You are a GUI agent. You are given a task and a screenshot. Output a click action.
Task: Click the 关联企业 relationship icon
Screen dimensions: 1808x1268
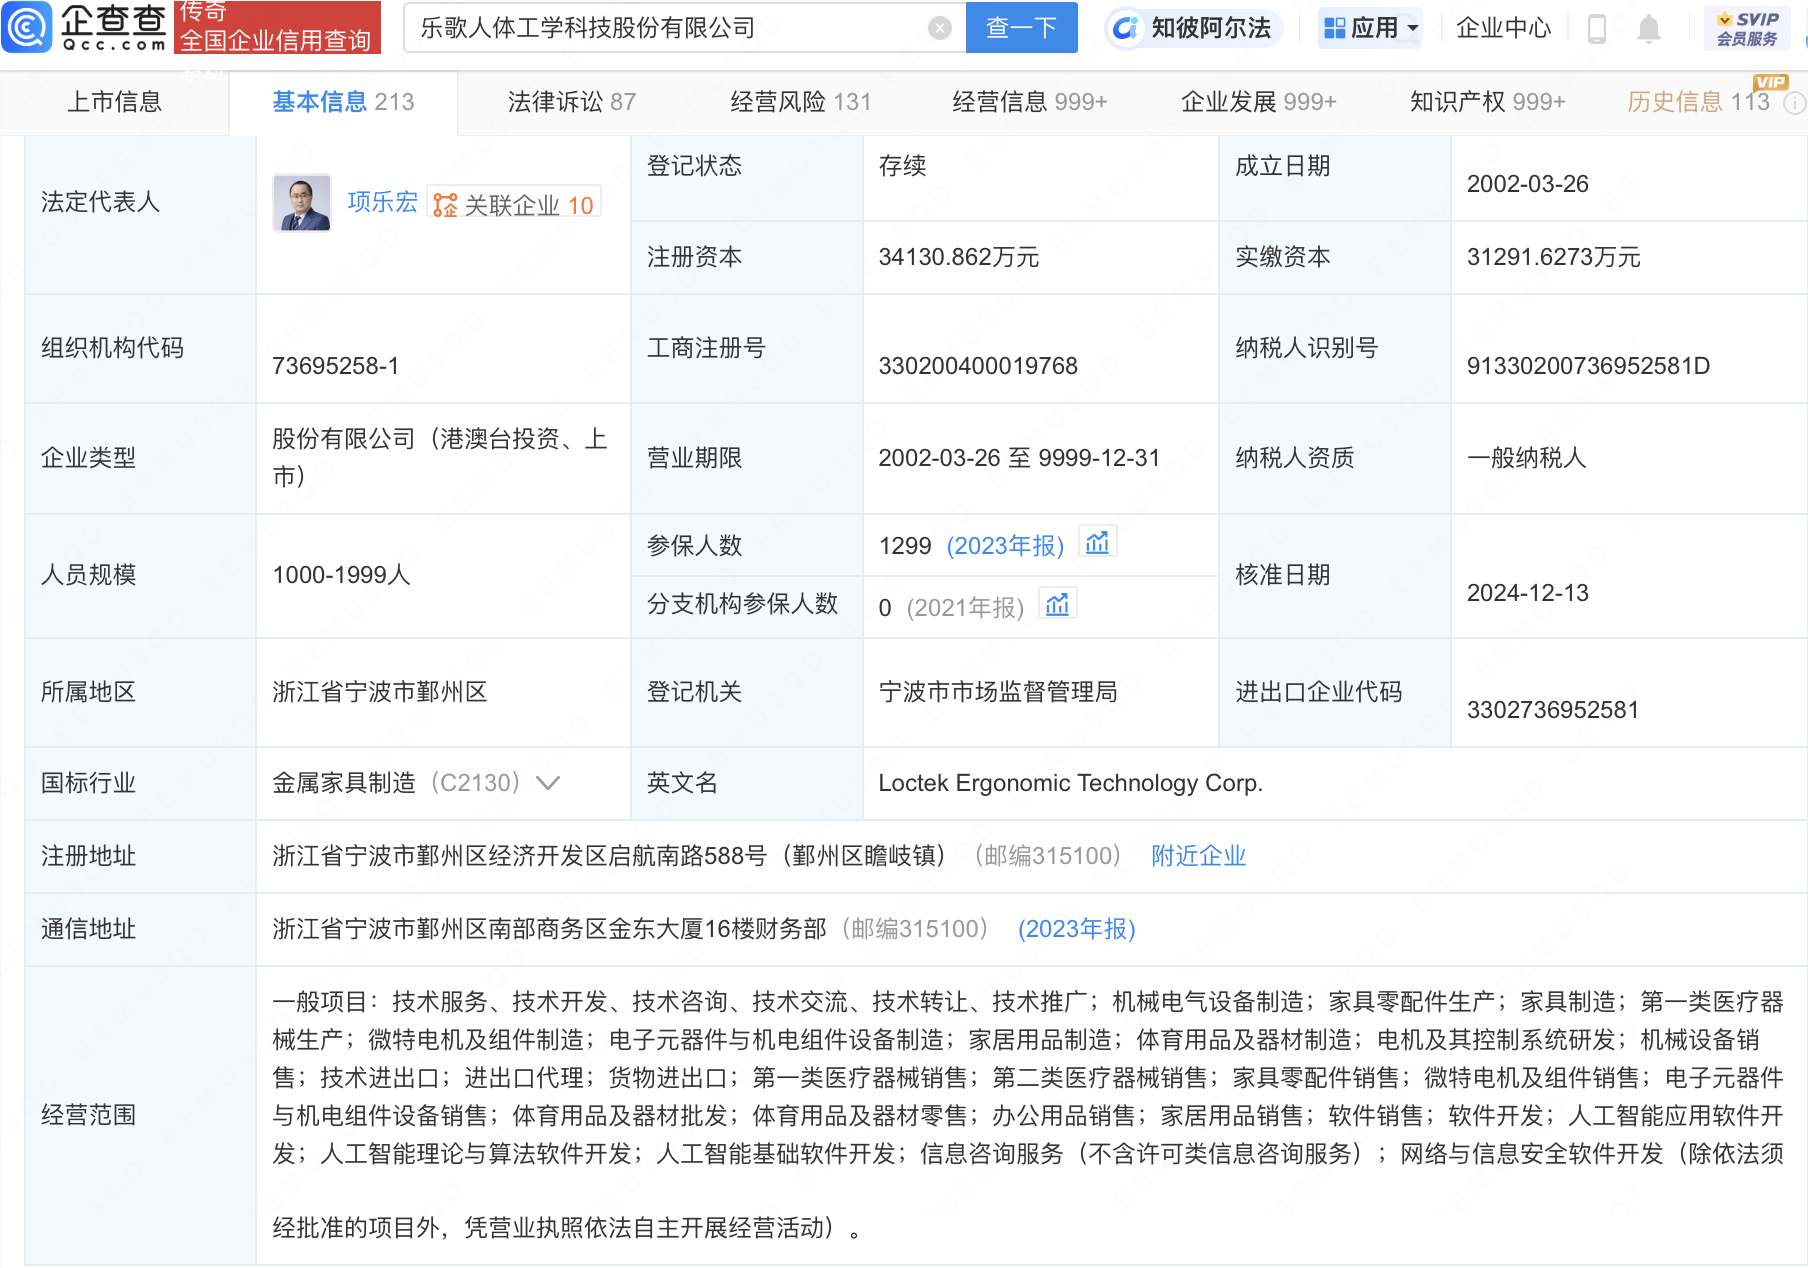[x=445, y=205]
